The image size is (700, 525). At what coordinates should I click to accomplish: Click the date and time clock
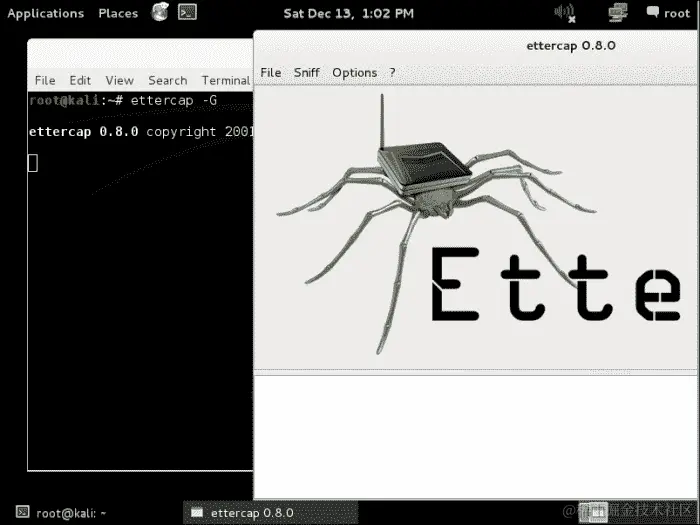[x=349, y=13]
